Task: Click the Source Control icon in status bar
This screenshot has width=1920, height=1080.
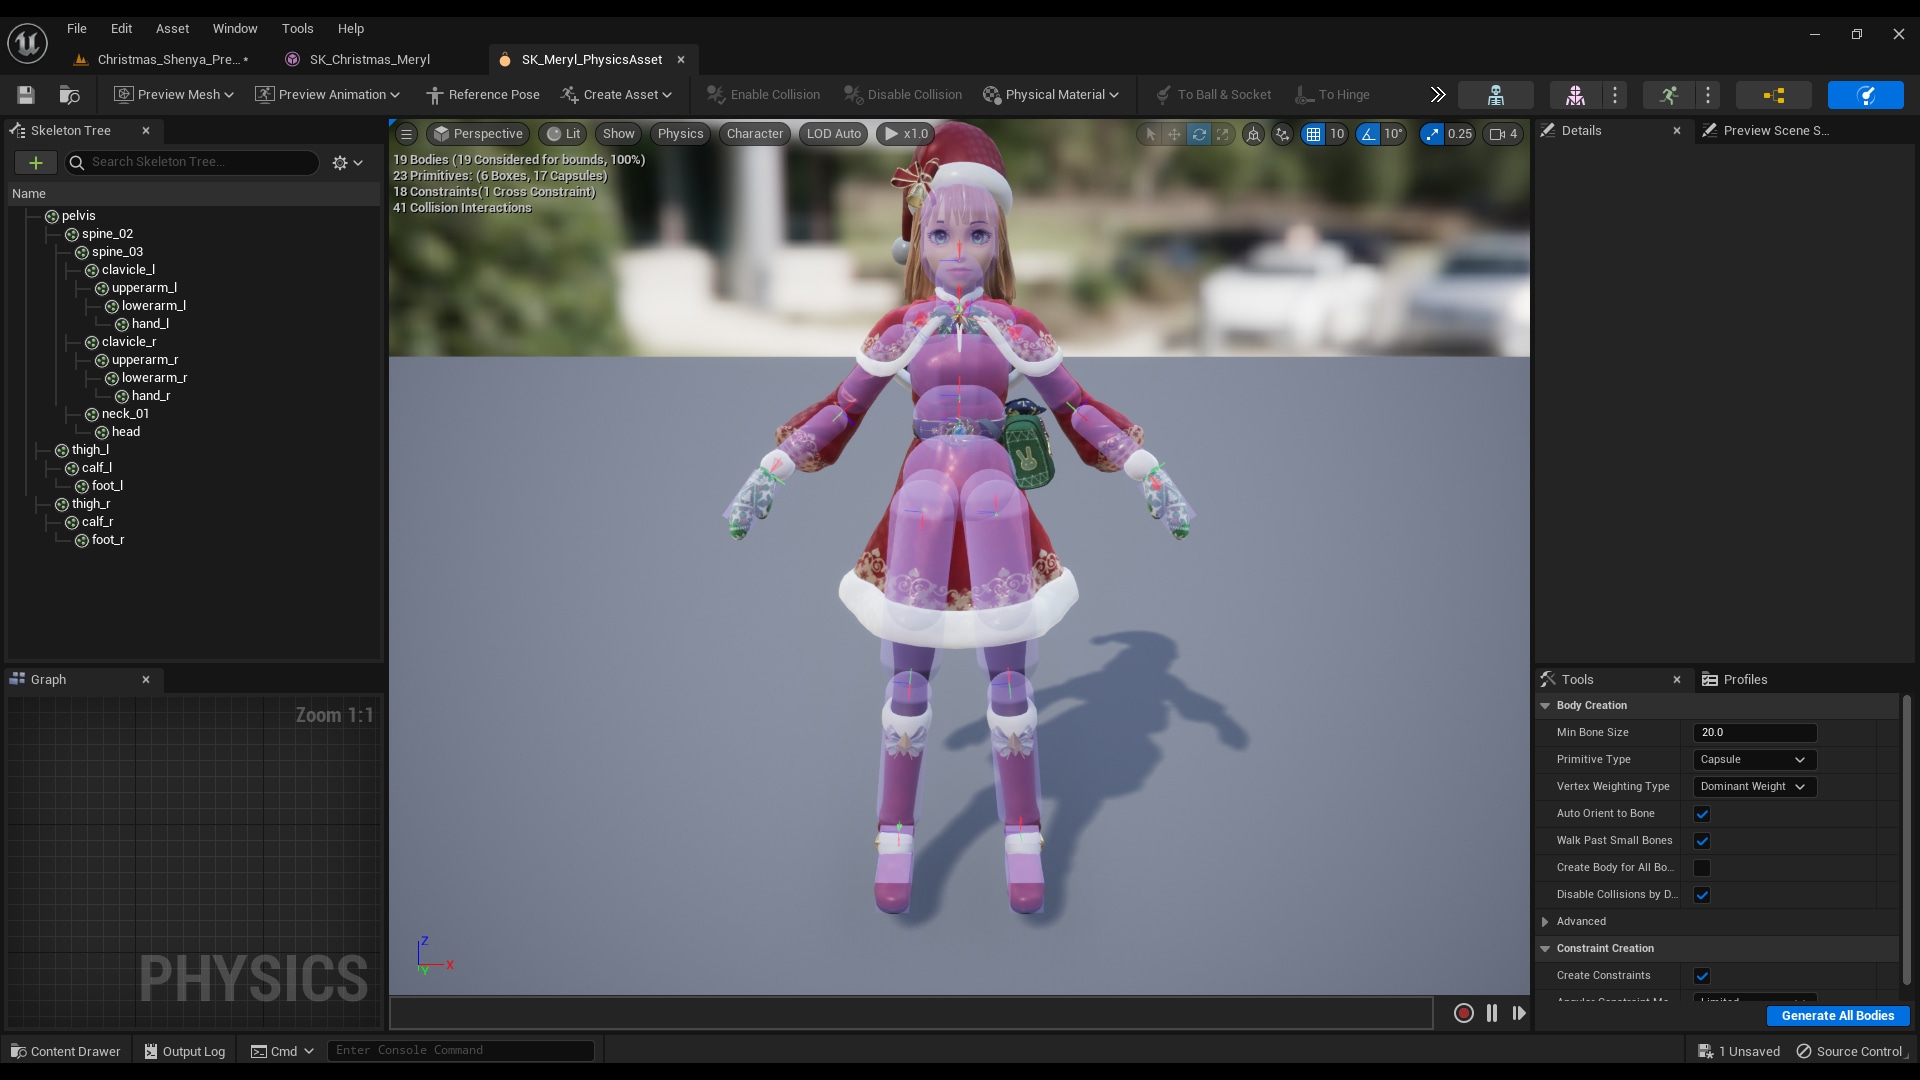Action: tap(1806, 1051)
